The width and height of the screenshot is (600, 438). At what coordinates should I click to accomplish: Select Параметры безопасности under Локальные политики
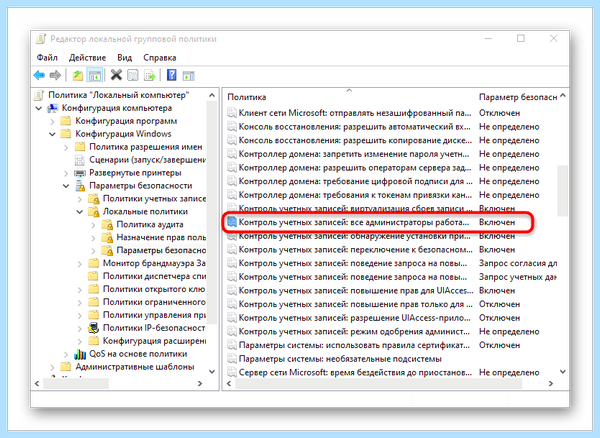tap(161, 250)
